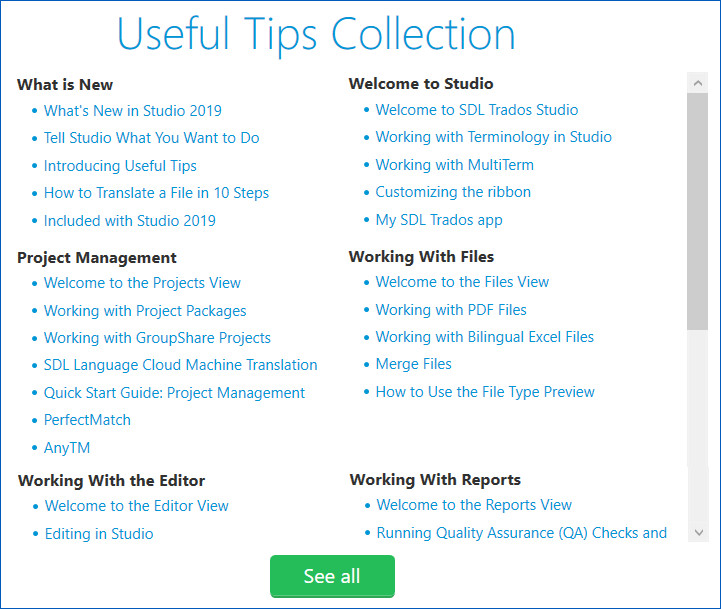Open Welcome to the Projects View
721x609 pixels.
click(x=142, y=283)
